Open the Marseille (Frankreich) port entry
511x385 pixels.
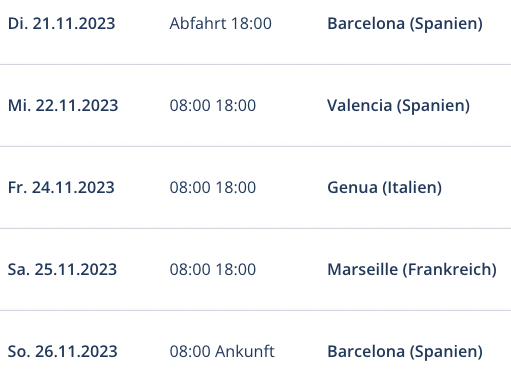point(412,270)
